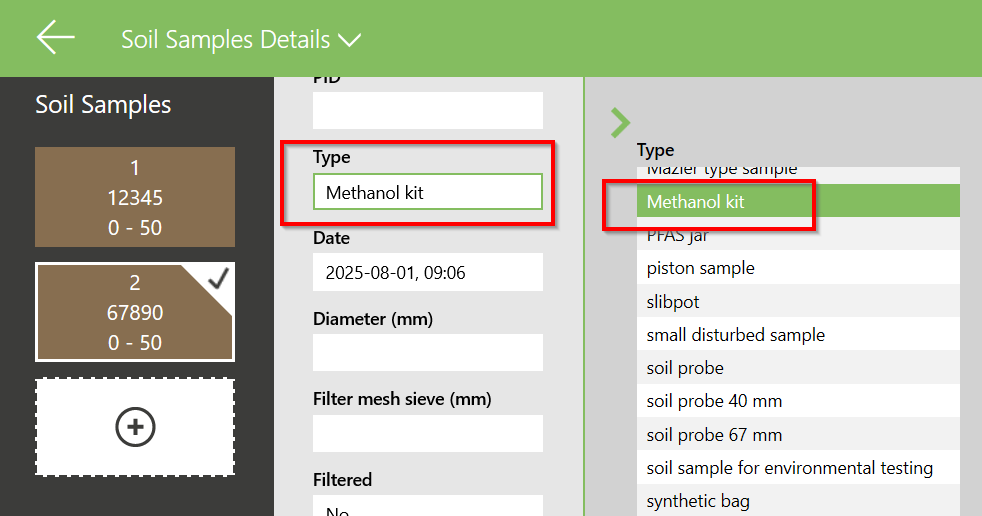Click the Filter mesh sieve input field

click(x=427, y=433)
